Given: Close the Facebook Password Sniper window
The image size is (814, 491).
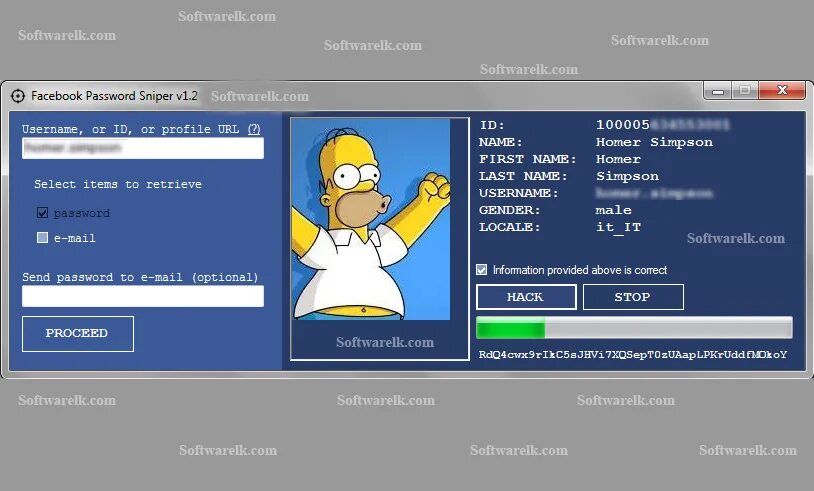Looking at the screenshot, I should pyautogui.click(x=782, y=91).
